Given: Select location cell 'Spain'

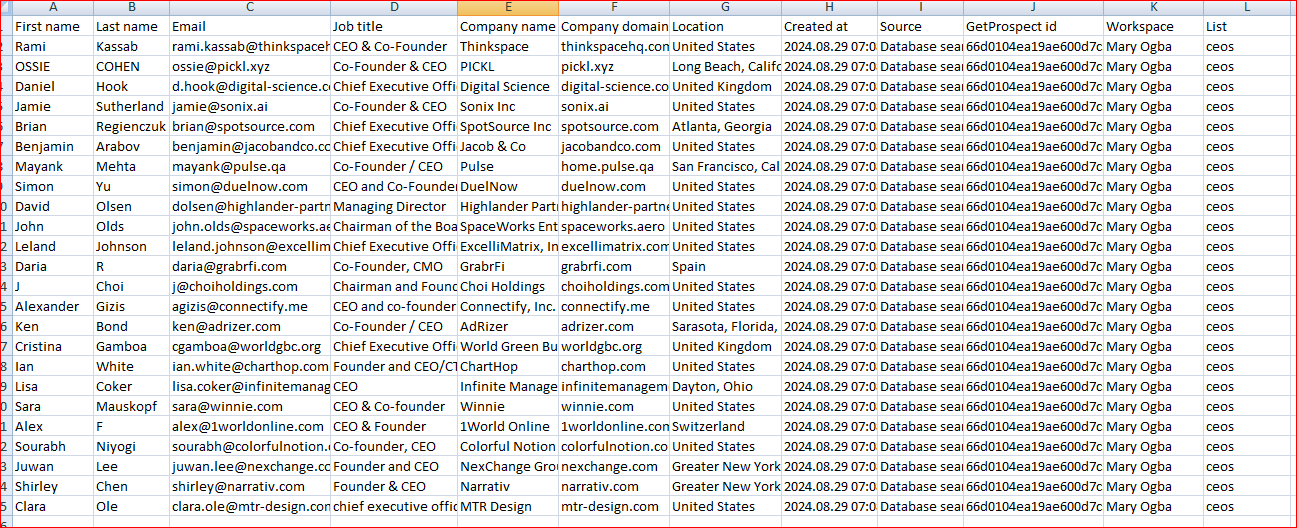Looking at the screenshot, I should coord(725,266).
